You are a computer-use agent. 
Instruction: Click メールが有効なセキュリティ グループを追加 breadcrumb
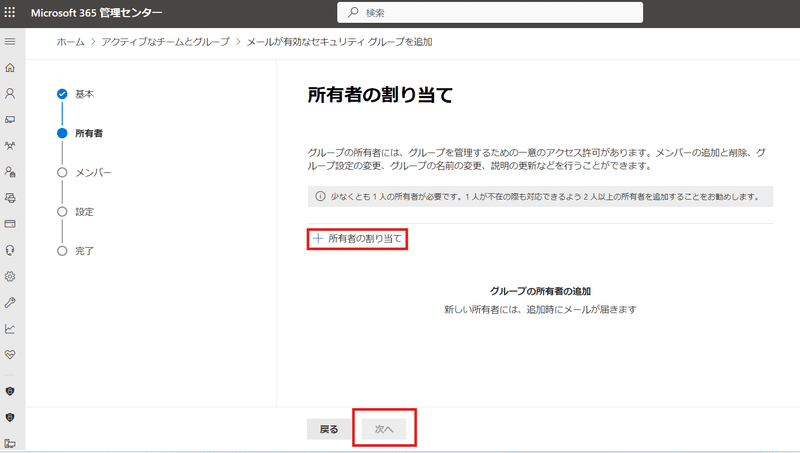pyautogui.click(x=339, y=42)
